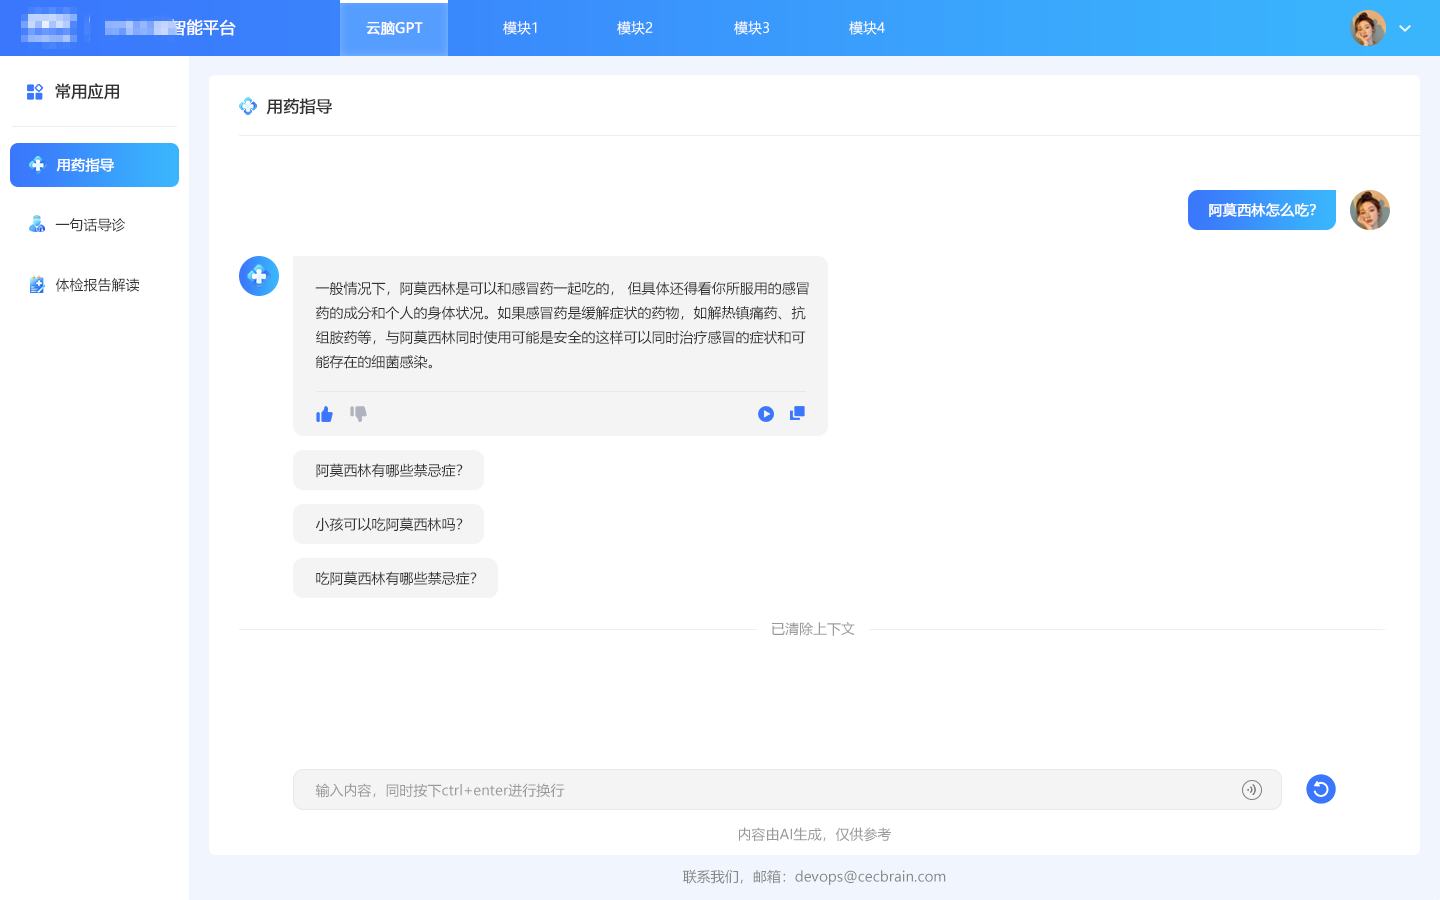The image size is (1440, 900).
Task: Click inside the message input field
Action: [x=700, y=789]
